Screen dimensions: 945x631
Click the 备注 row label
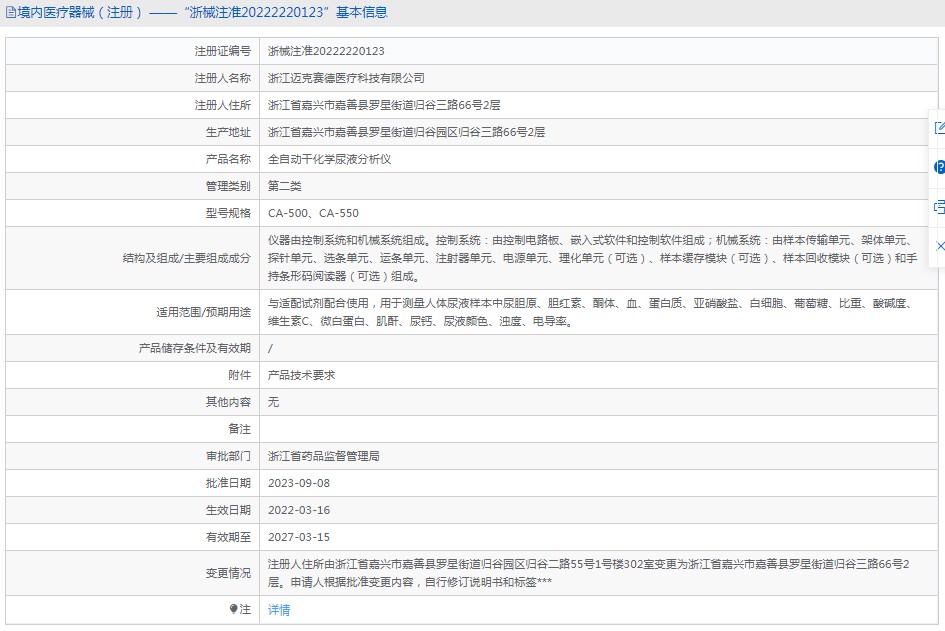coord(239,429)
